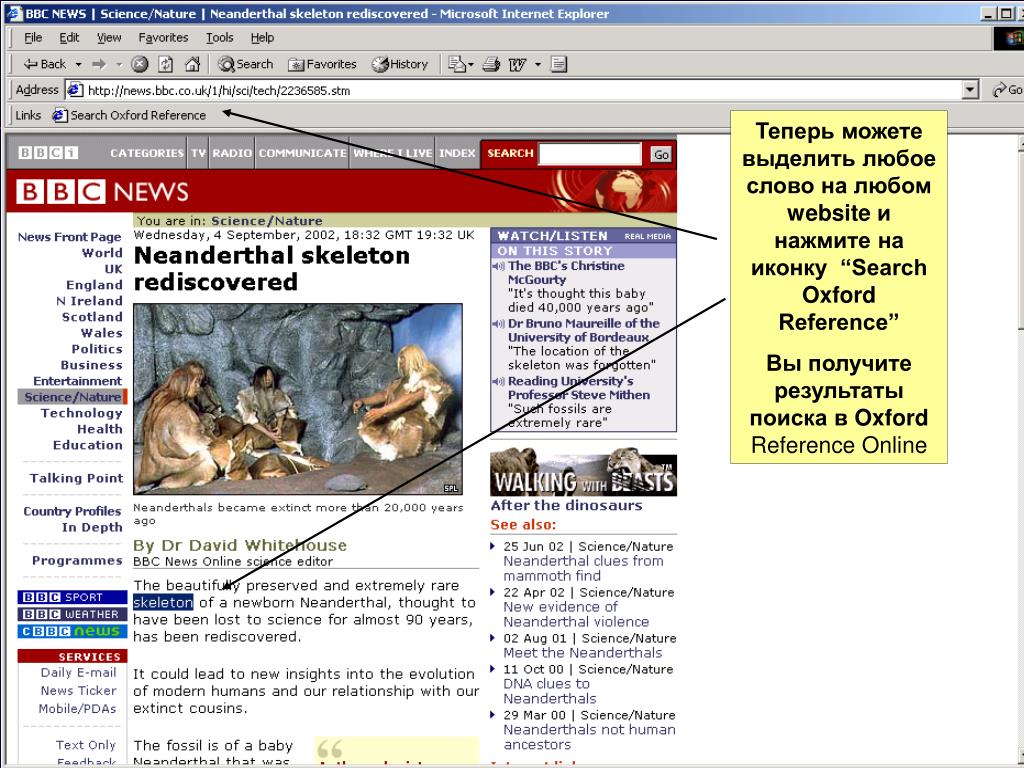Click the Edit with Word icon

click(517, 64)
